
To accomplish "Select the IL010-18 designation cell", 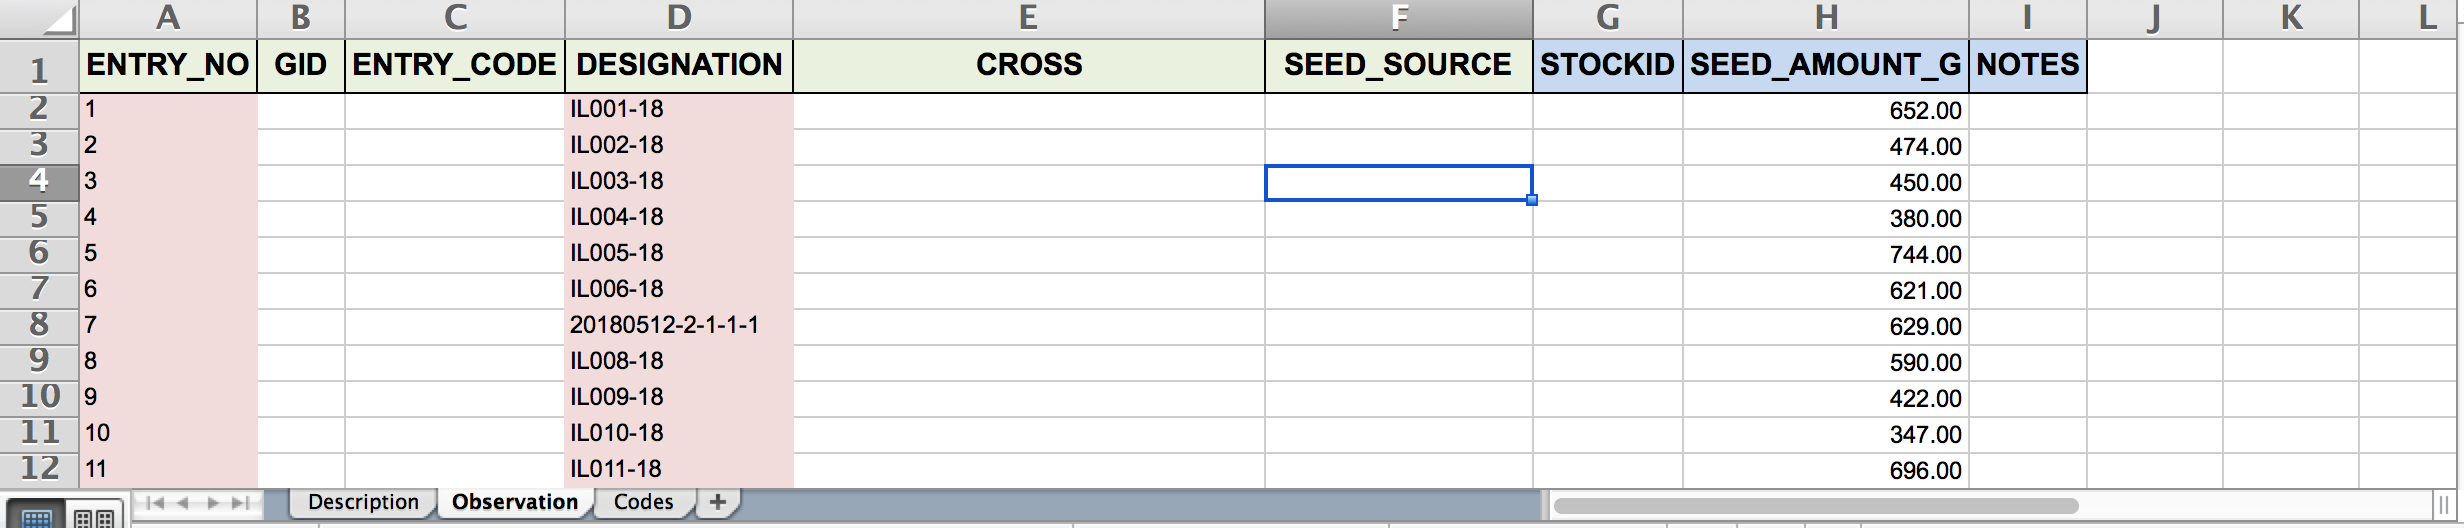I will [679, 433].
